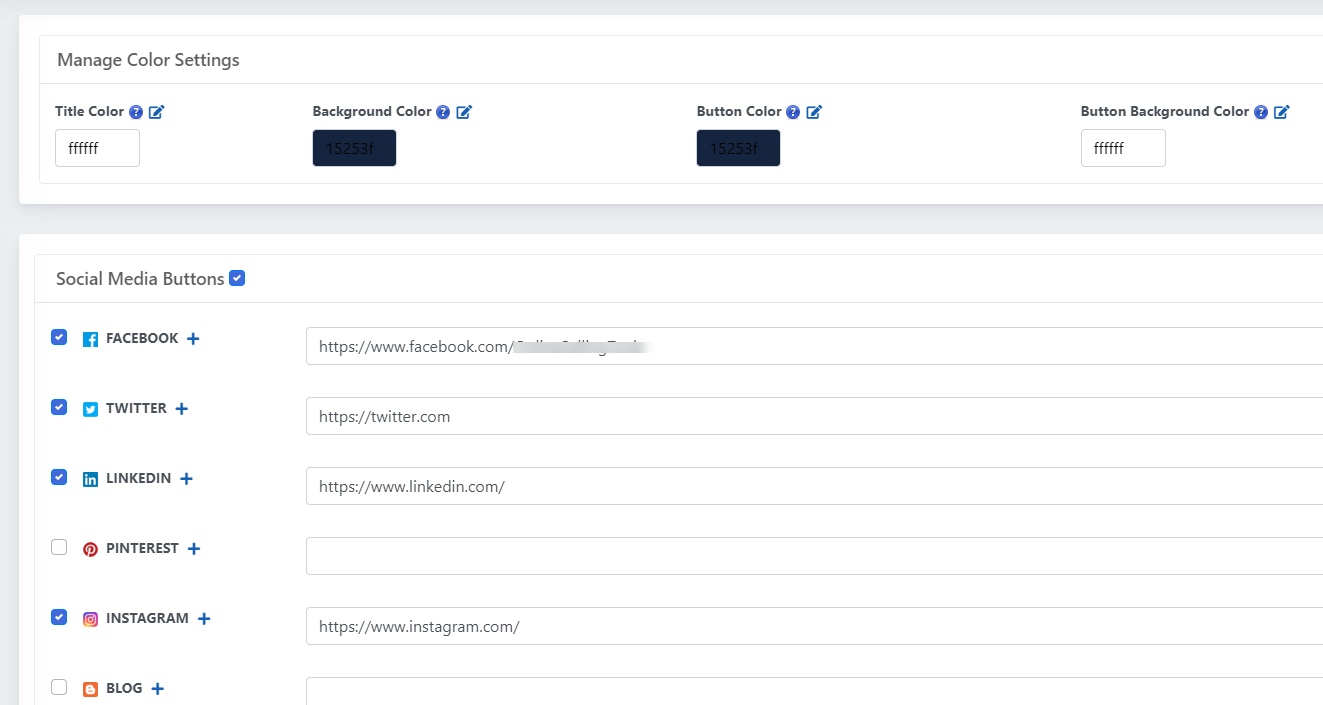1323x705 pixels.
Task: Click the plus sign next to Twitter
Action: [x=181, y=409]
